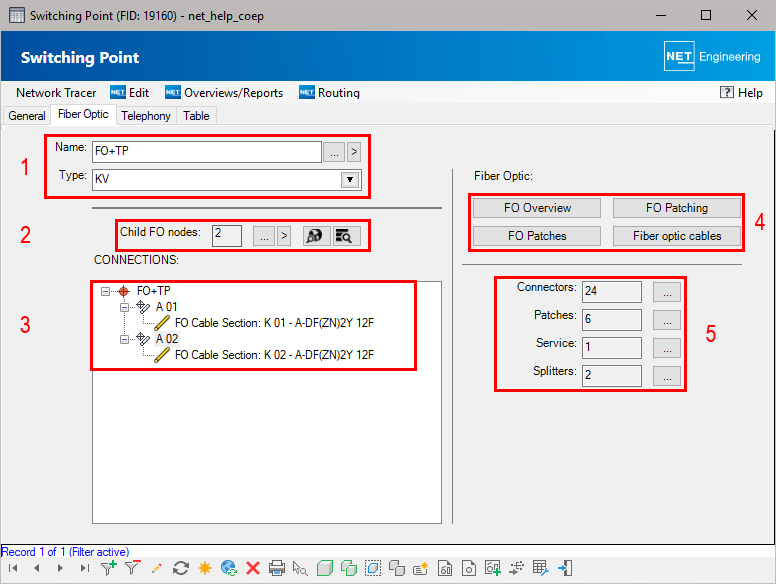The image size is (776, 584).
Task: Click the FO Patches button
Action: (x=537, y=236)
